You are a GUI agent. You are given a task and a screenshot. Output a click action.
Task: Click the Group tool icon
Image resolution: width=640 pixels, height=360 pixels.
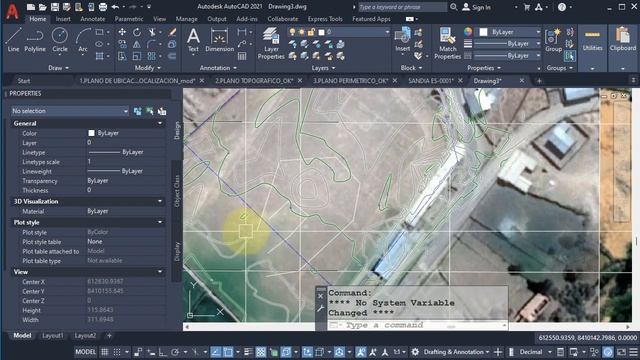(553, 40)
